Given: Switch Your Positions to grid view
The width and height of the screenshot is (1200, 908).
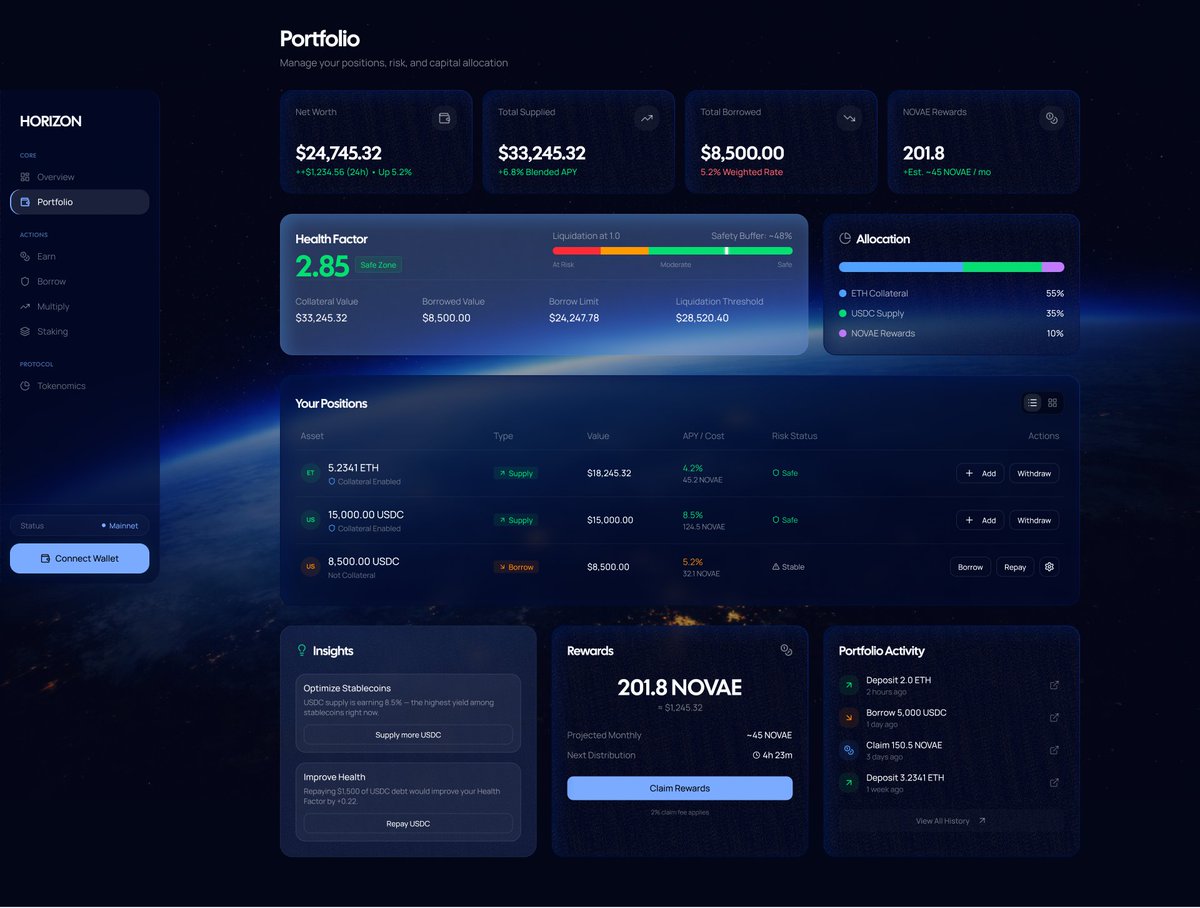Looking at the screenshot, I should [x=1052, y=403].
